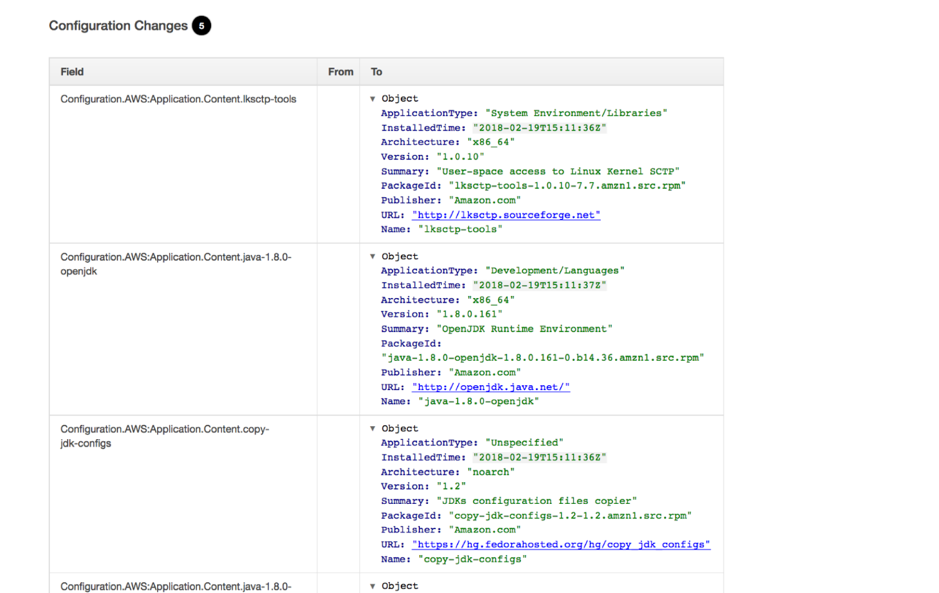
Task: Click the From column header
Action: (340, 72)
